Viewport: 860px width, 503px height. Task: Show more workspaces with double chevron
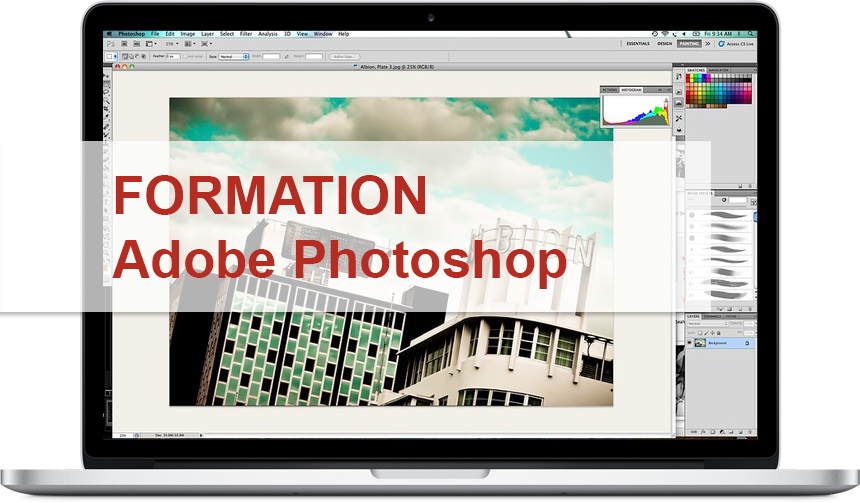[x=708, y=43]
